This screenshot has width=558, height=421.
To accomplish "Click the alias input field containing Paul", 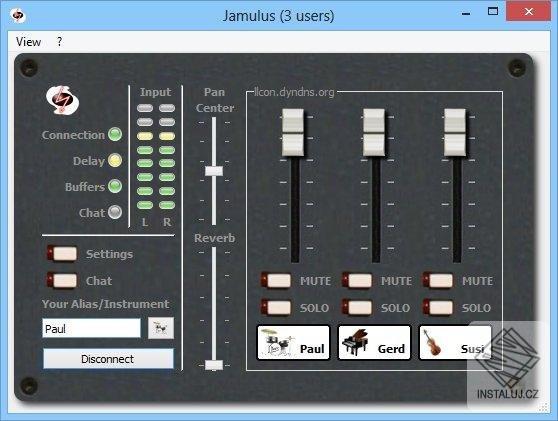I will click(91, 328).
